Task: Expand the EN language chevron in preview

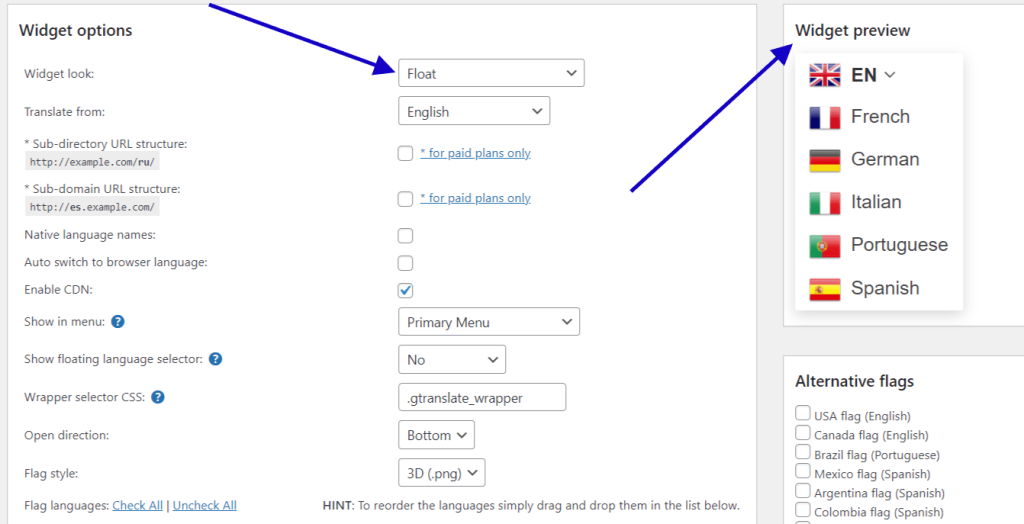Action: coord(889,75)
